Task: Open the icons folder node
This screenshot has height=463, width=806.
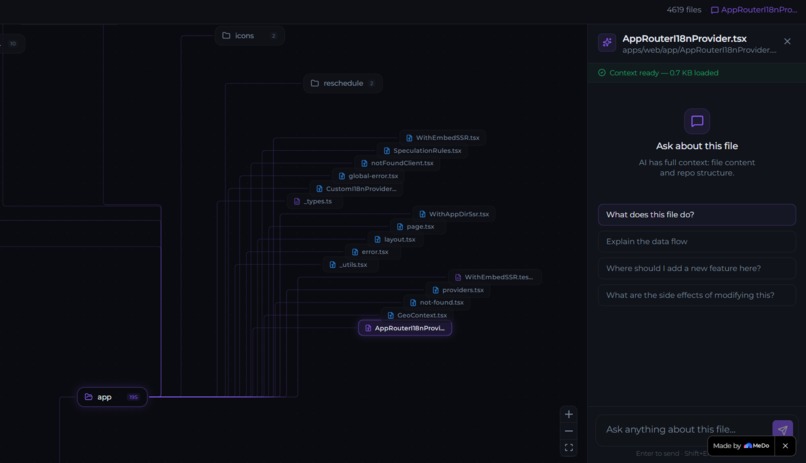Action: click(249, 35)
